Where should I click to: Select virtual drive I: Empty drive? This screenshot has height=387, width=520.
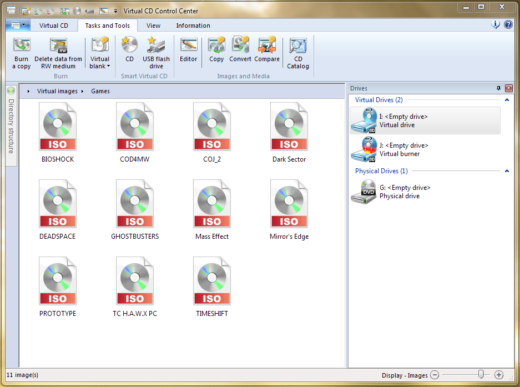(x=425, y=120)
